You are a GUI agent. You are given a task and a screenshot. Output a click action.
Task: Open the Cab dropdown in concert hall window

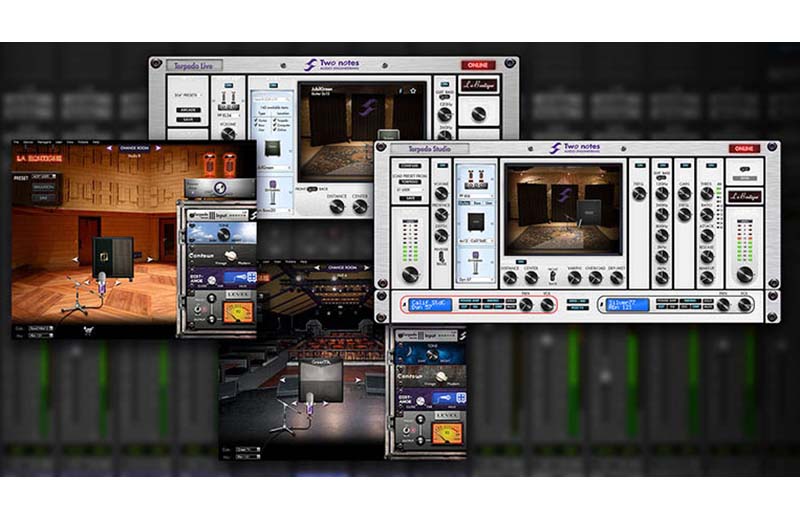coord(248,450)
